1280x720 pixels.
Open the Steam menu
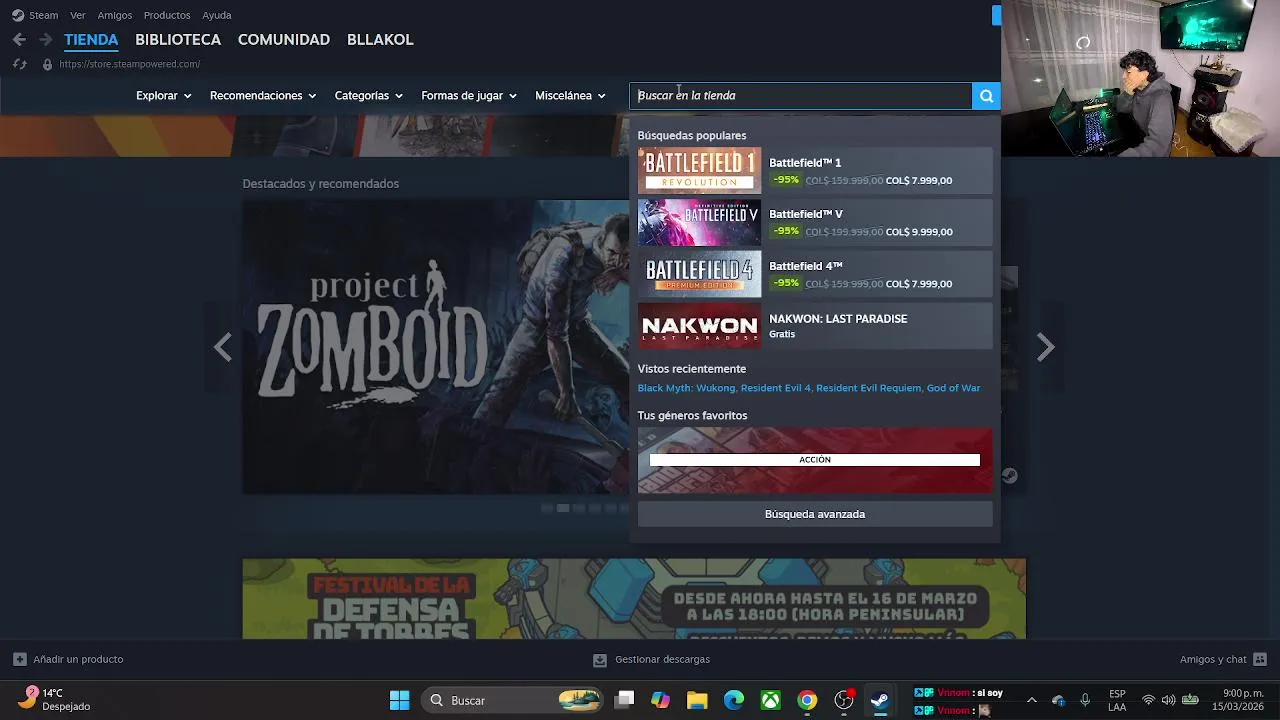(44, 15)
